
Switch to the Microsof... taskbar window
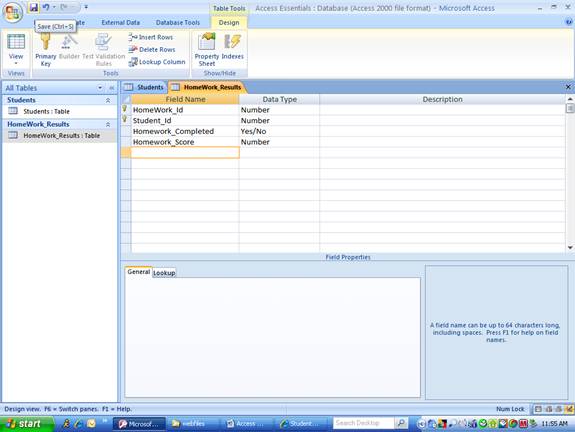click(x=139, y=424)
